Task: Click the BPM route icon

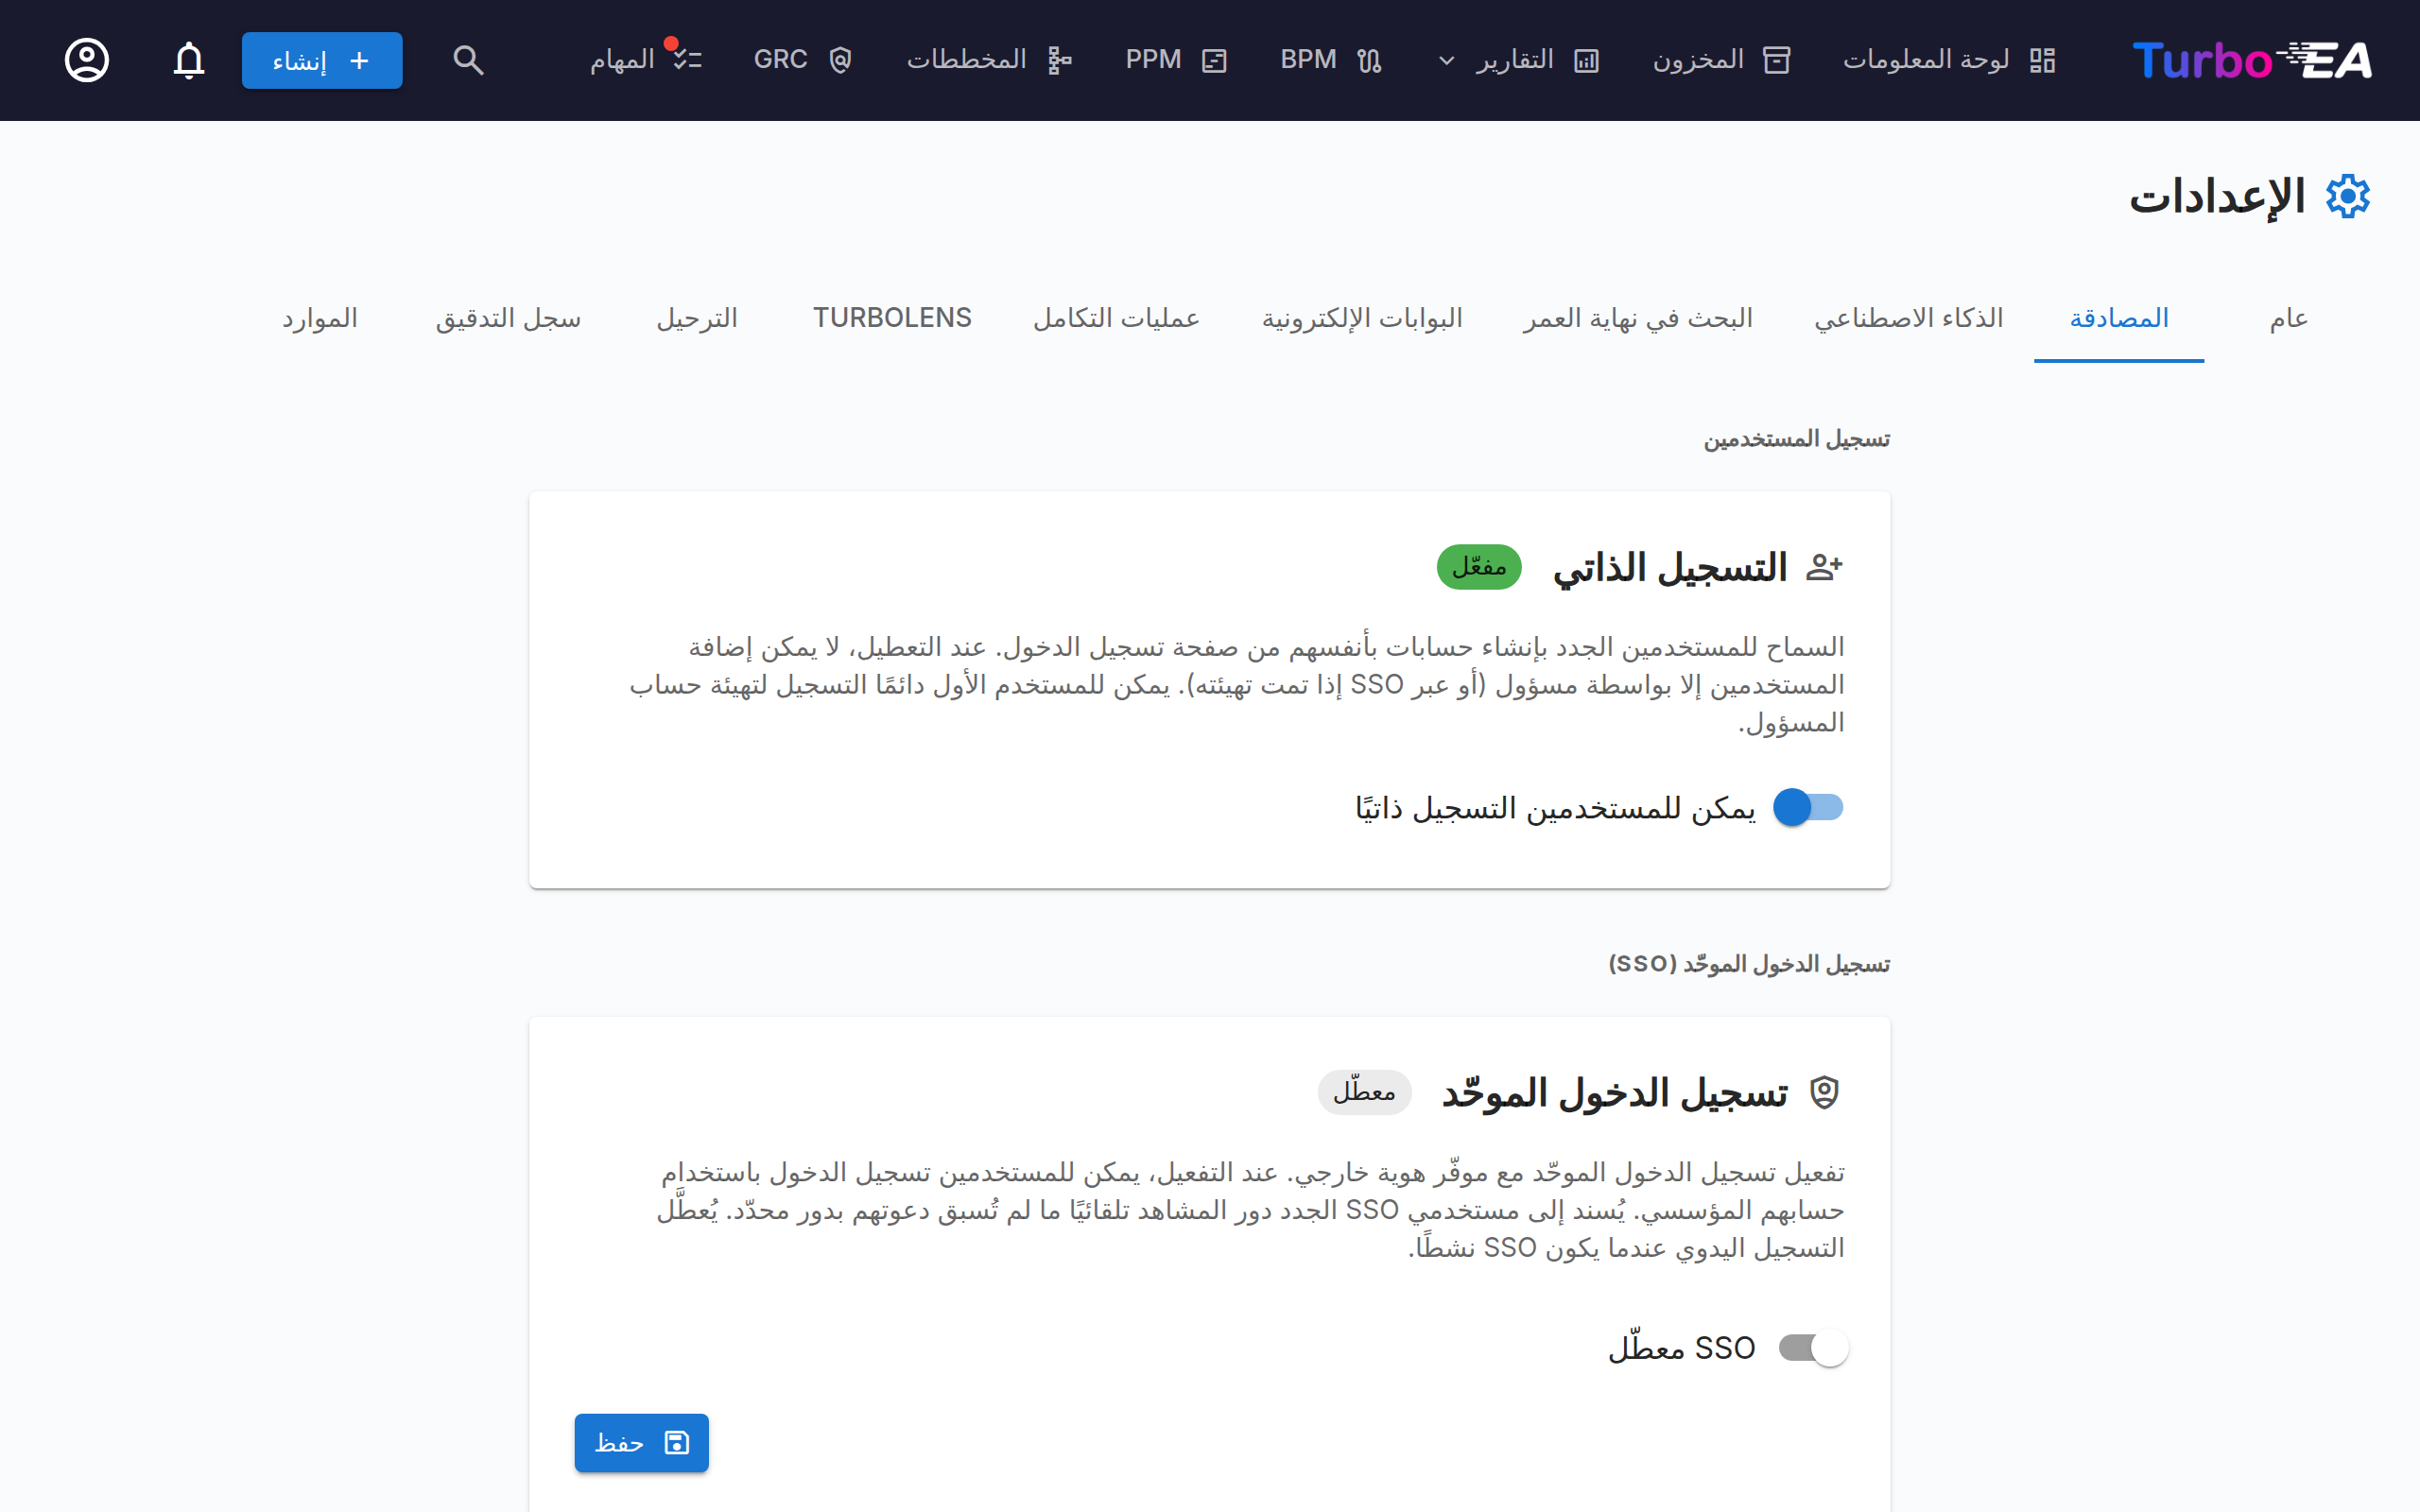Action: click(1369, 60)
